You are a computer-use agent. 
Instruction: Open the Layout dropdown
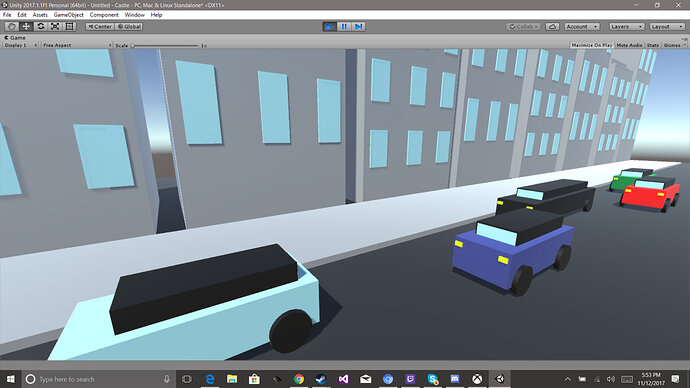click(667, 27)
